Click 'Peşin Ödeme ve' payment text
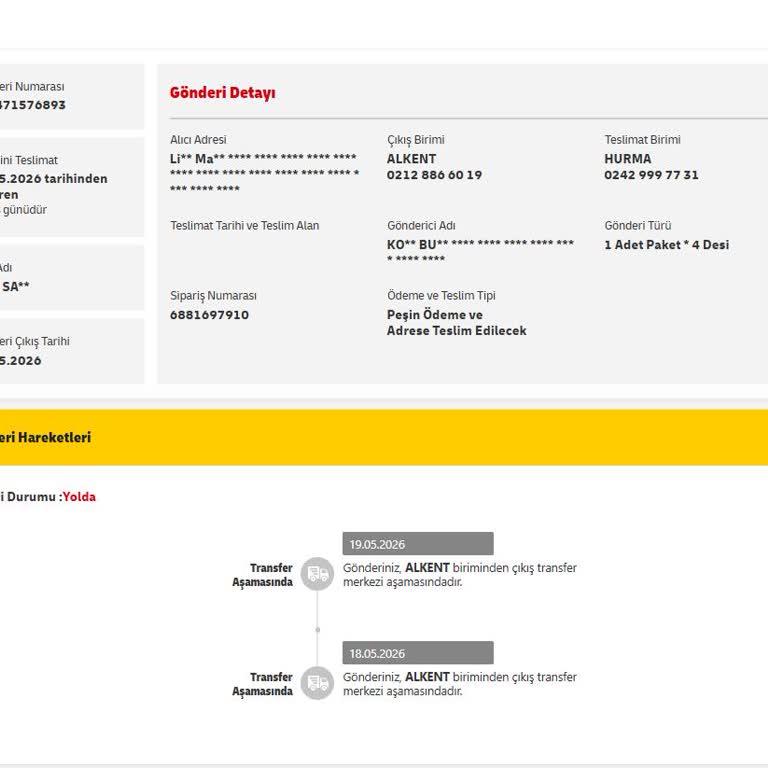Screen dimensions: 768x768 click(x=434, y=315)
